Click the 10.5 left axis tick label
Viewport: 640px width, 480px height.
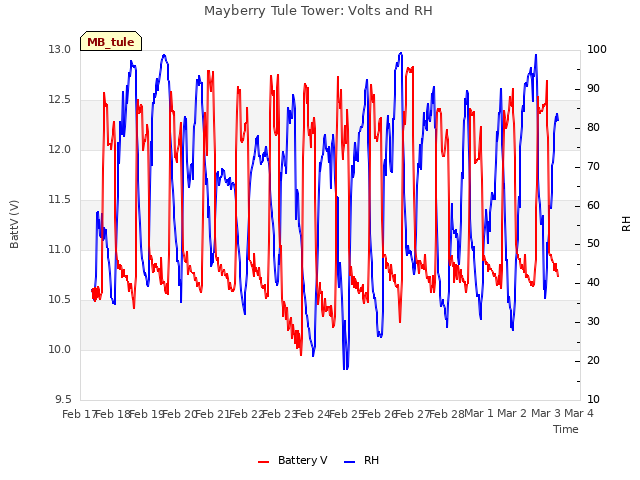coord(59,300)
